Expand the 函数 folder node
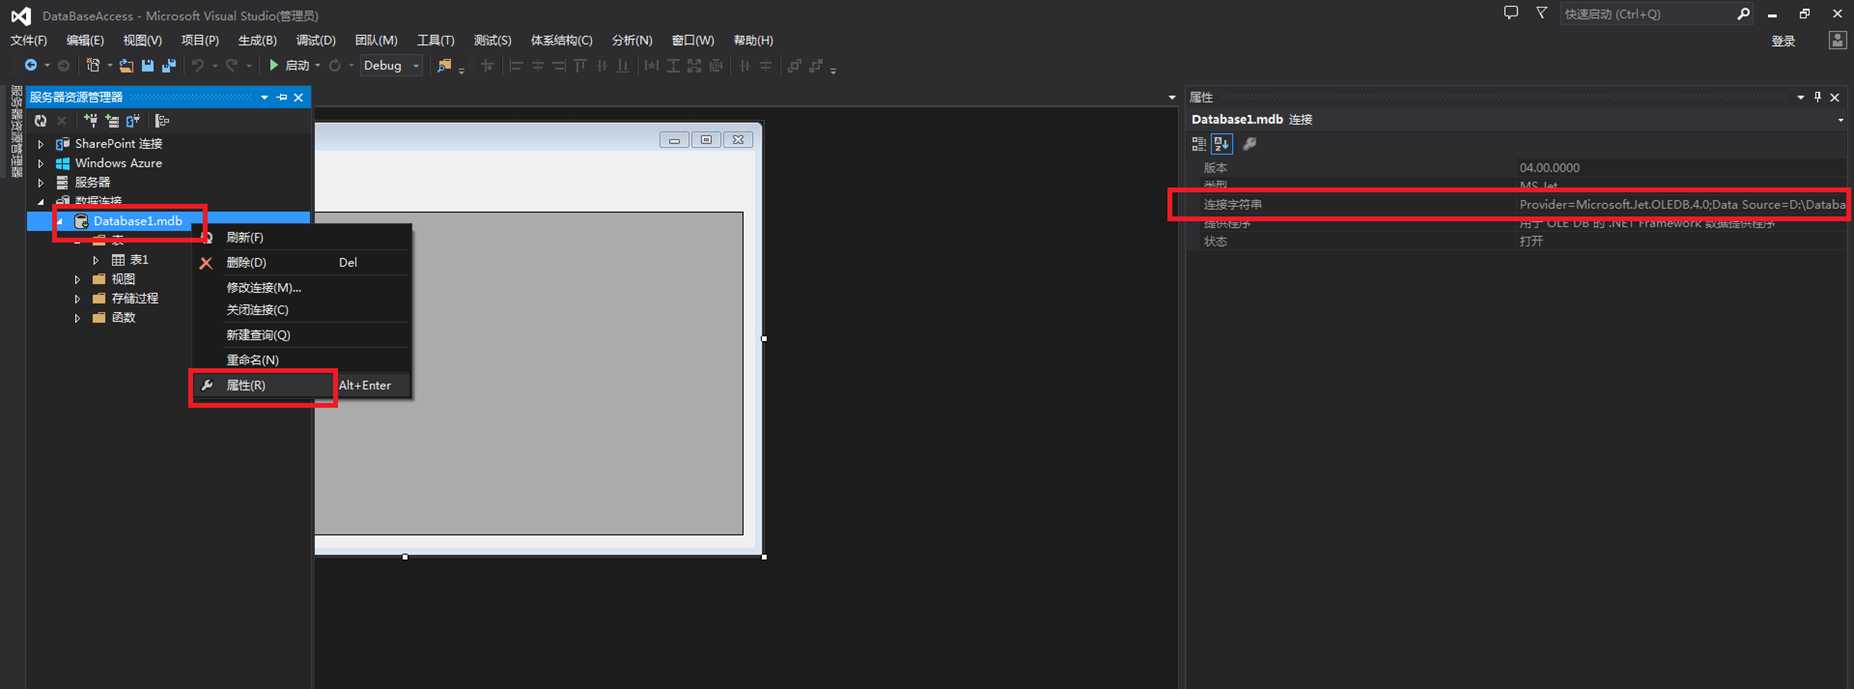The width and height of the screenshot is (1854, 689). coord(77,318)
